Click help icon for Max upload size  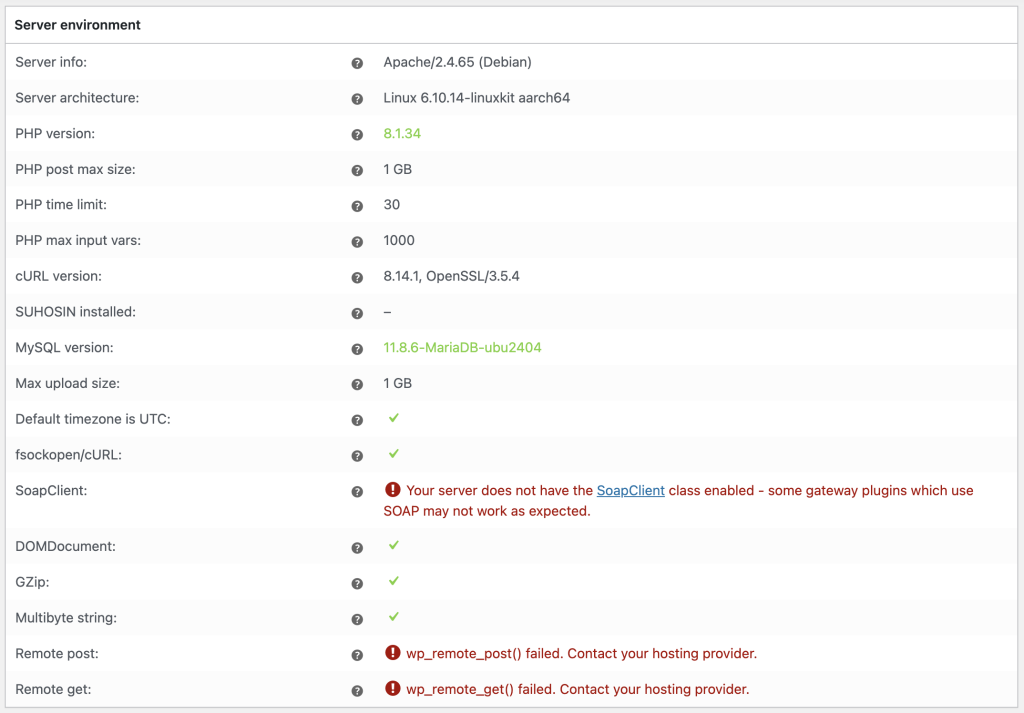tap(357, 385)
